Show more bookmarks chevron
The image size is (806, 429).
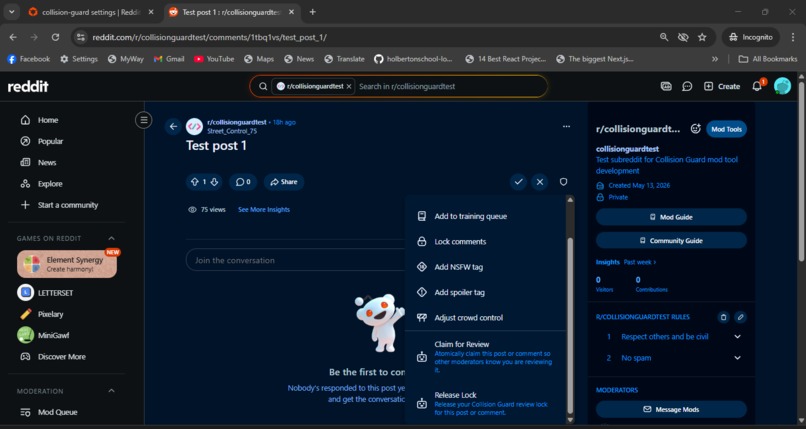[x=715, y=59]
